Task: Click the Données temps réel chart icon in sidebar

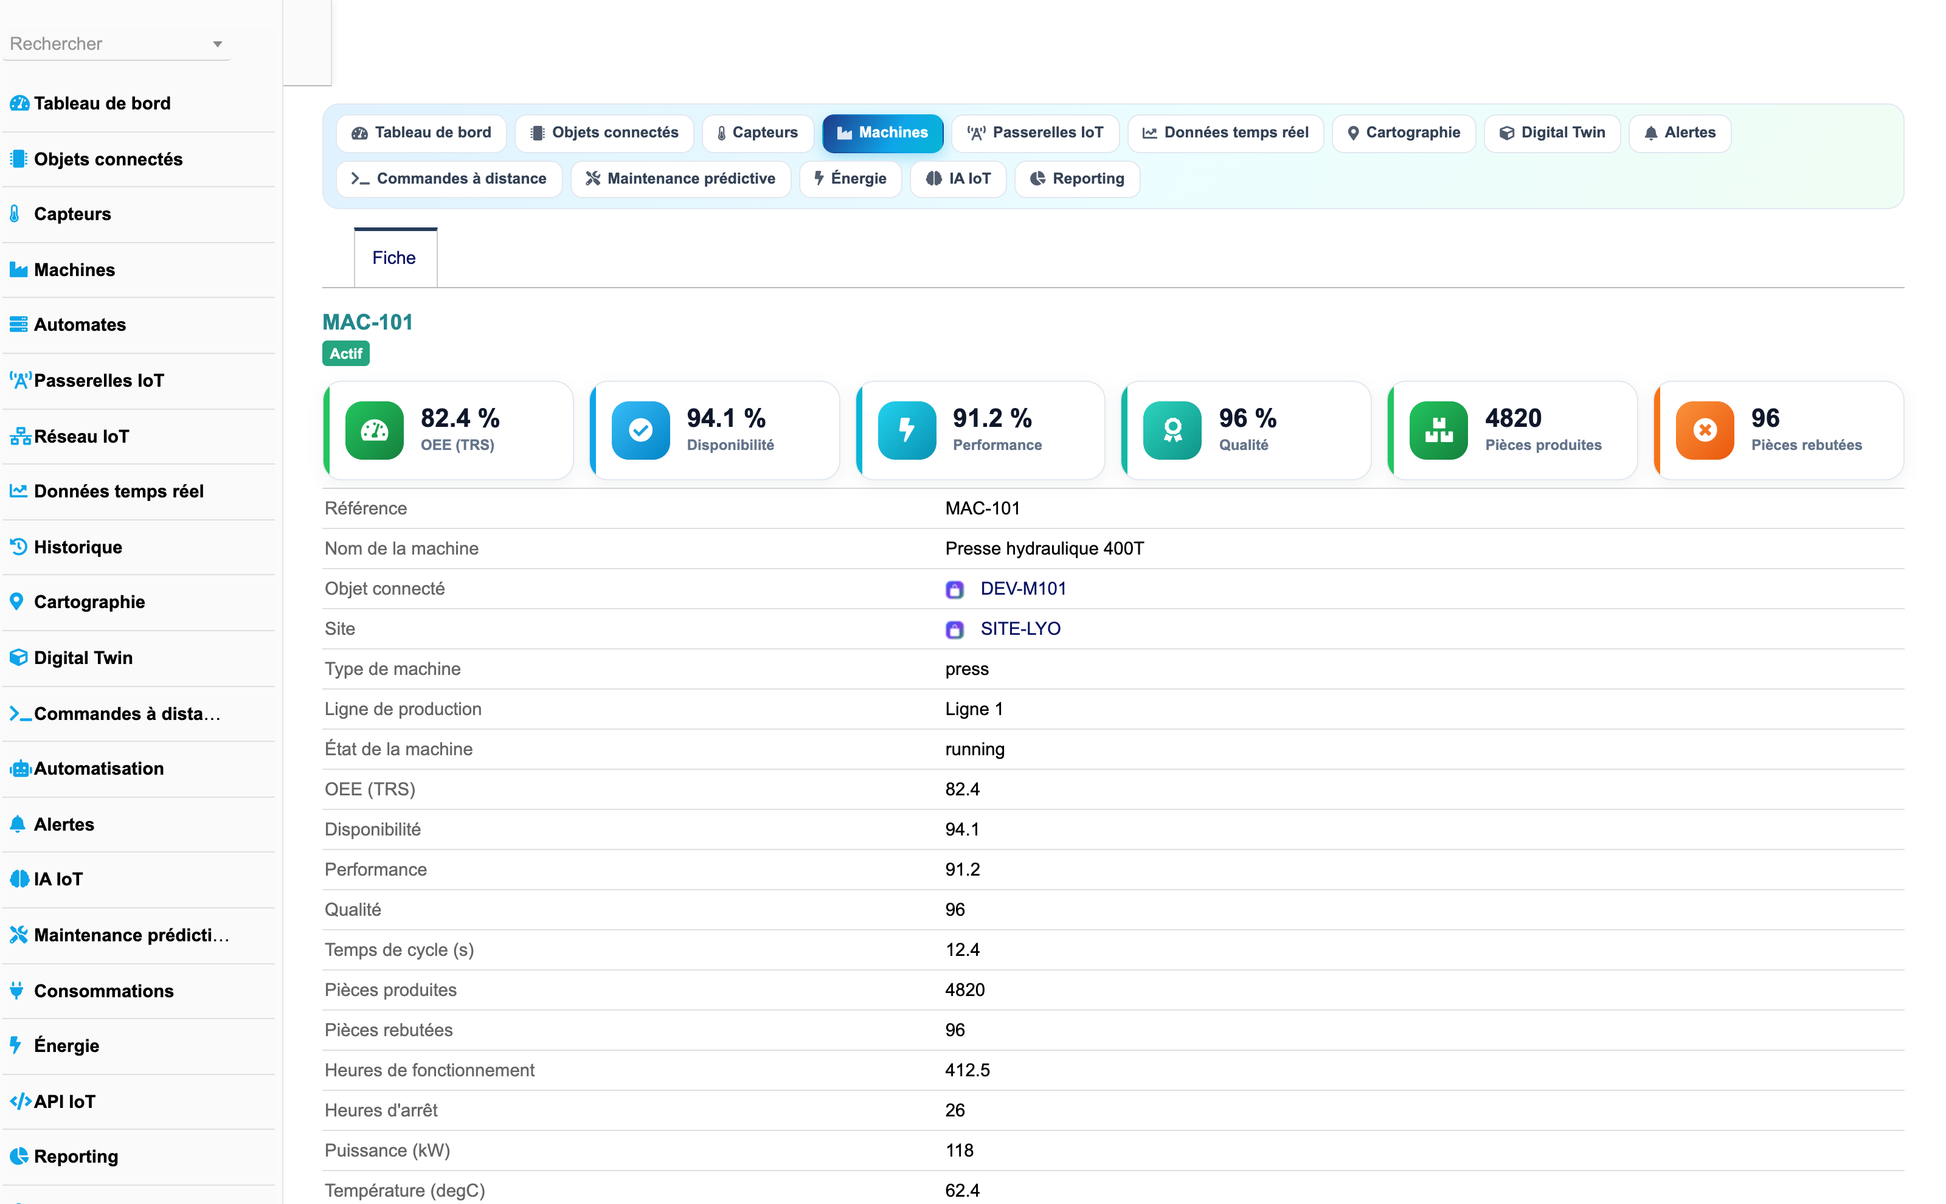Action: point(19,491)
